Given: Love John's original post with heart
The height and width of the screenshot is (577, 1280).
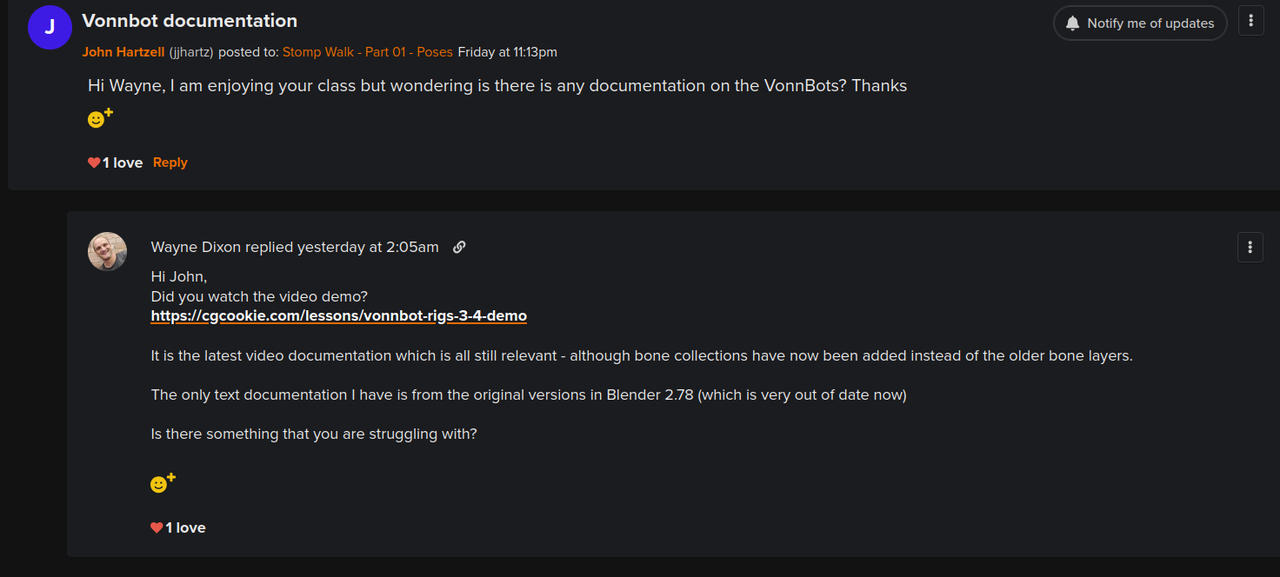Looking at the screenshot, I should pyautogui.click(x=94, y=163).
